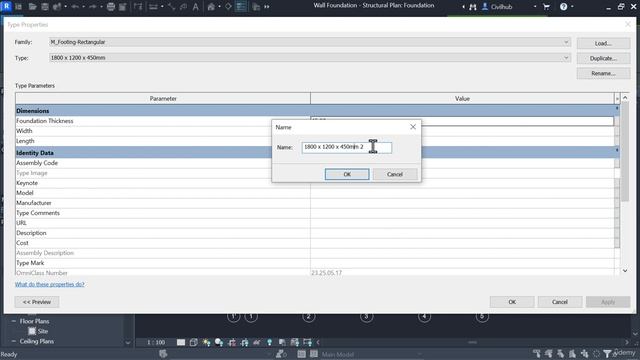The height and width of the screenshot is (360, 640).
Task: Click the Foundation Thickness value field
Action: point(462,121)
